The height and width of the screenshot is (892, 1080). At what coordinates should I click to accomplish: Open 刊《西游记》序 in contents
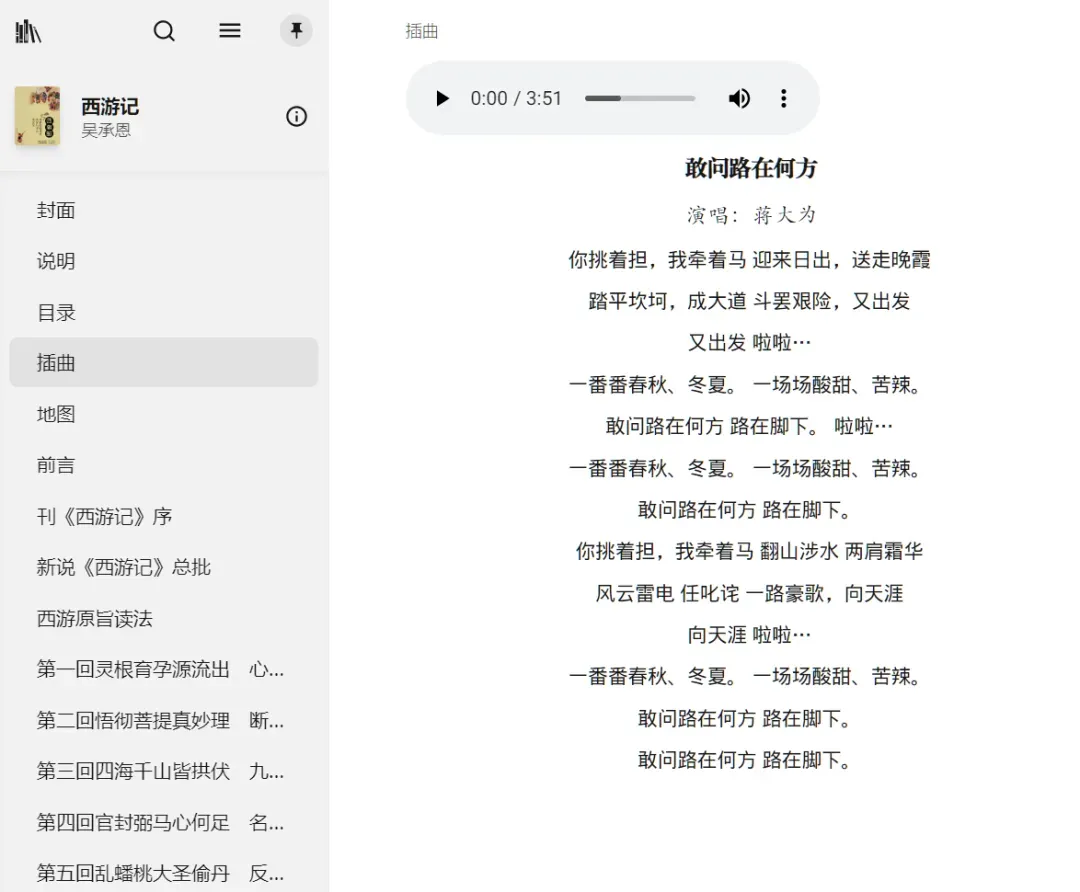coord(164,516)
